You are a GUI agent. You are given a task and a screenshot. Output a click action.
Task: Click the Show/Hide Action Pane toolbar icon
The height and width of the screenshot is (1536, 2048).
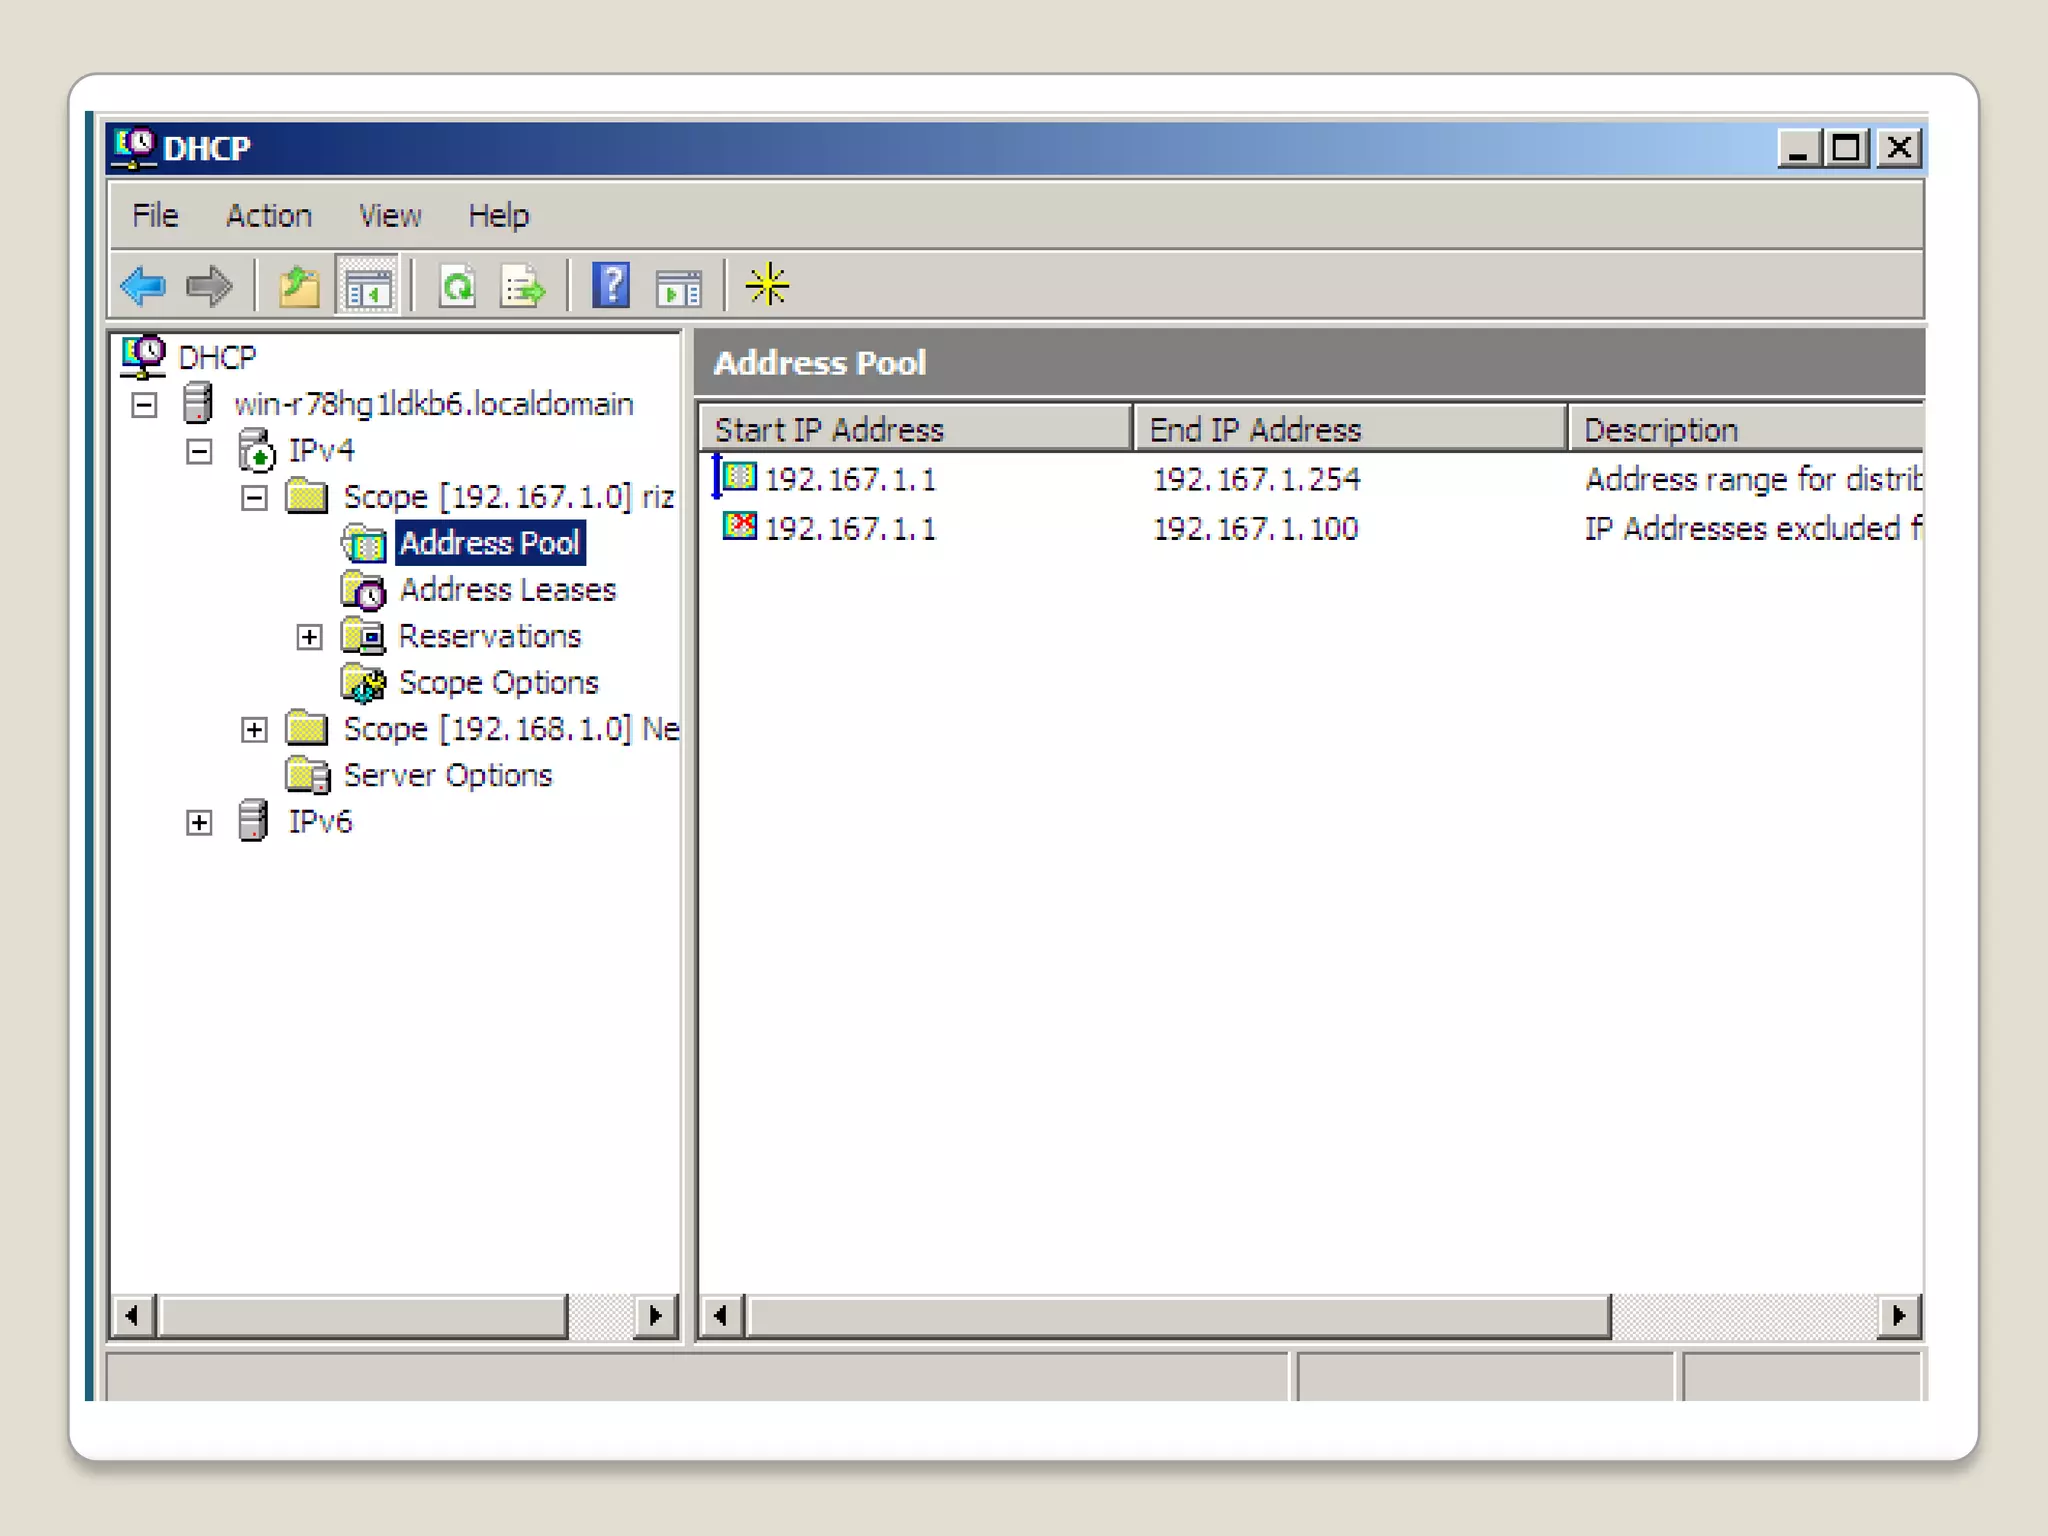(x=679, y=287)
